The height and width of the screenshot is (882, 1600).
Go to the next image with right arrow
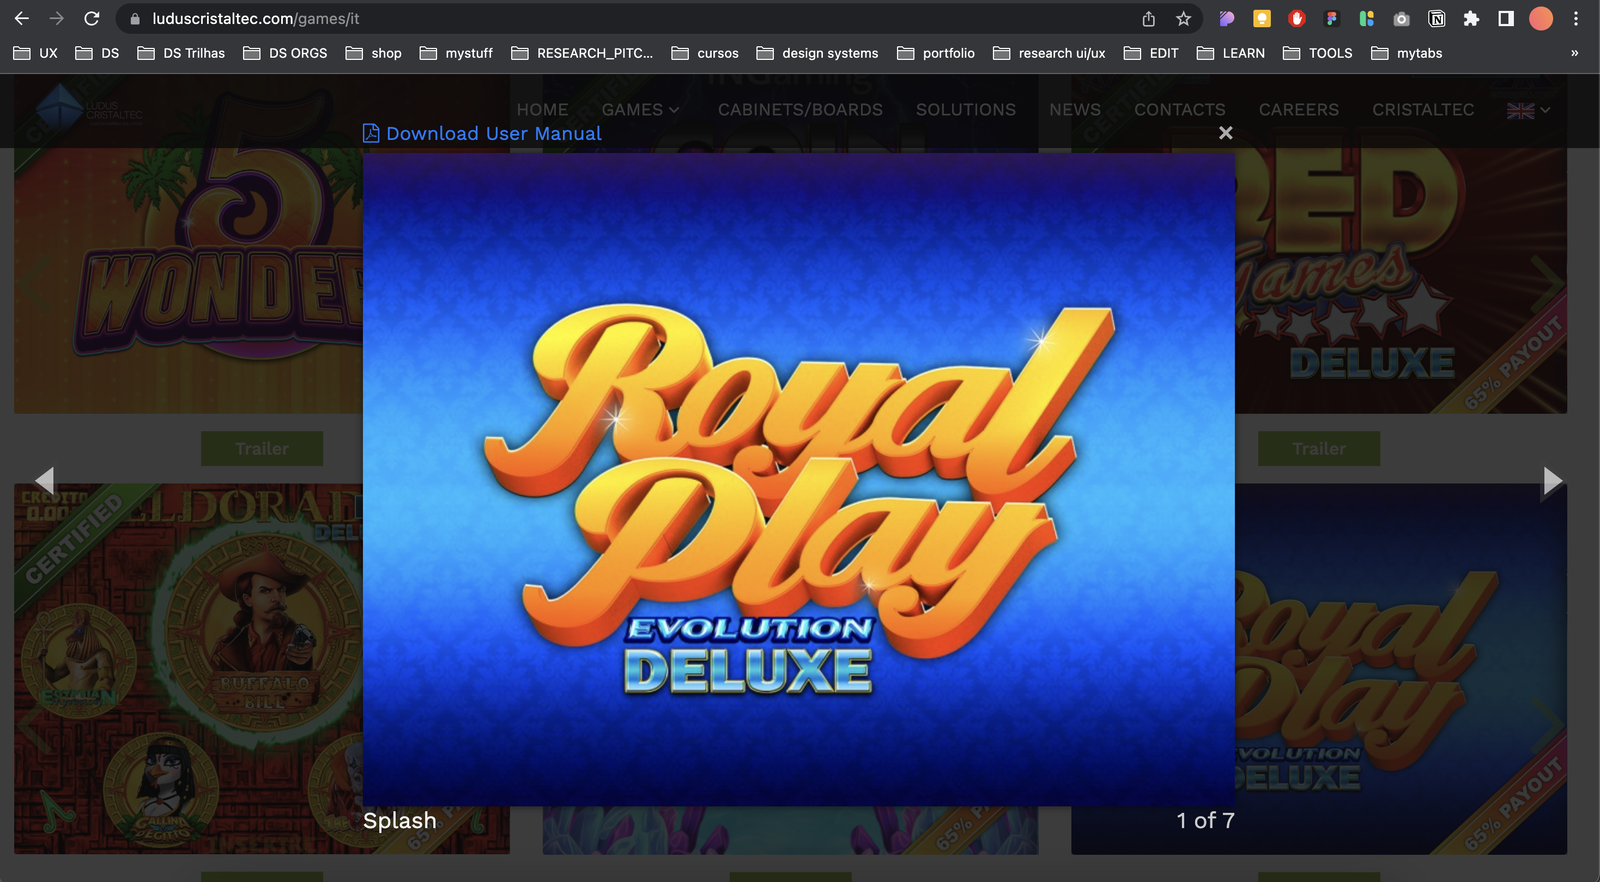[1552, 480]
